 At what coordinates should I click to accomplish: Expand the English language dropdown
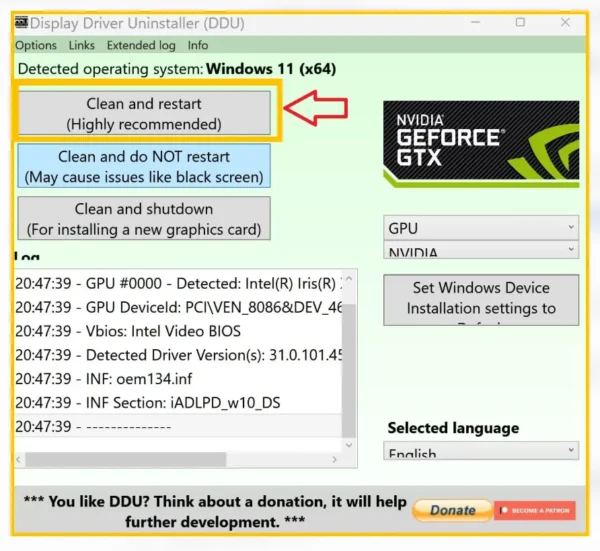(x=481, y=451)
